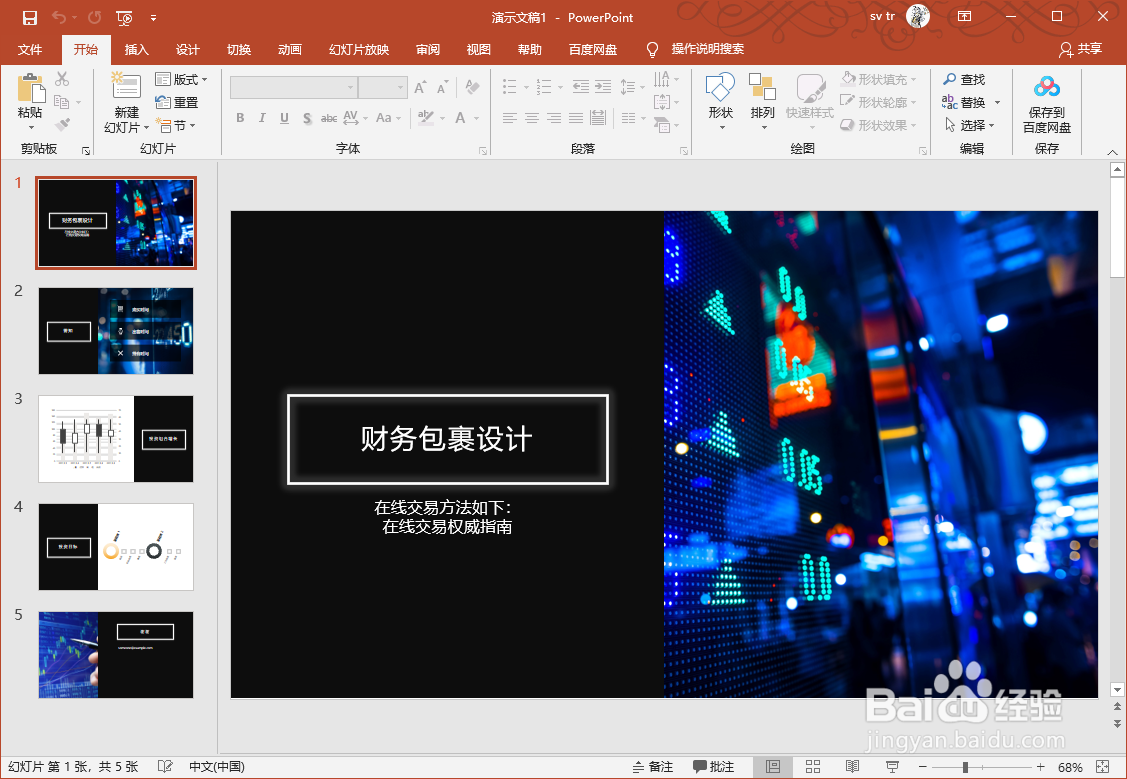
Task: Open Change Case (Aa) dropdown
Action: click(387, 118)
